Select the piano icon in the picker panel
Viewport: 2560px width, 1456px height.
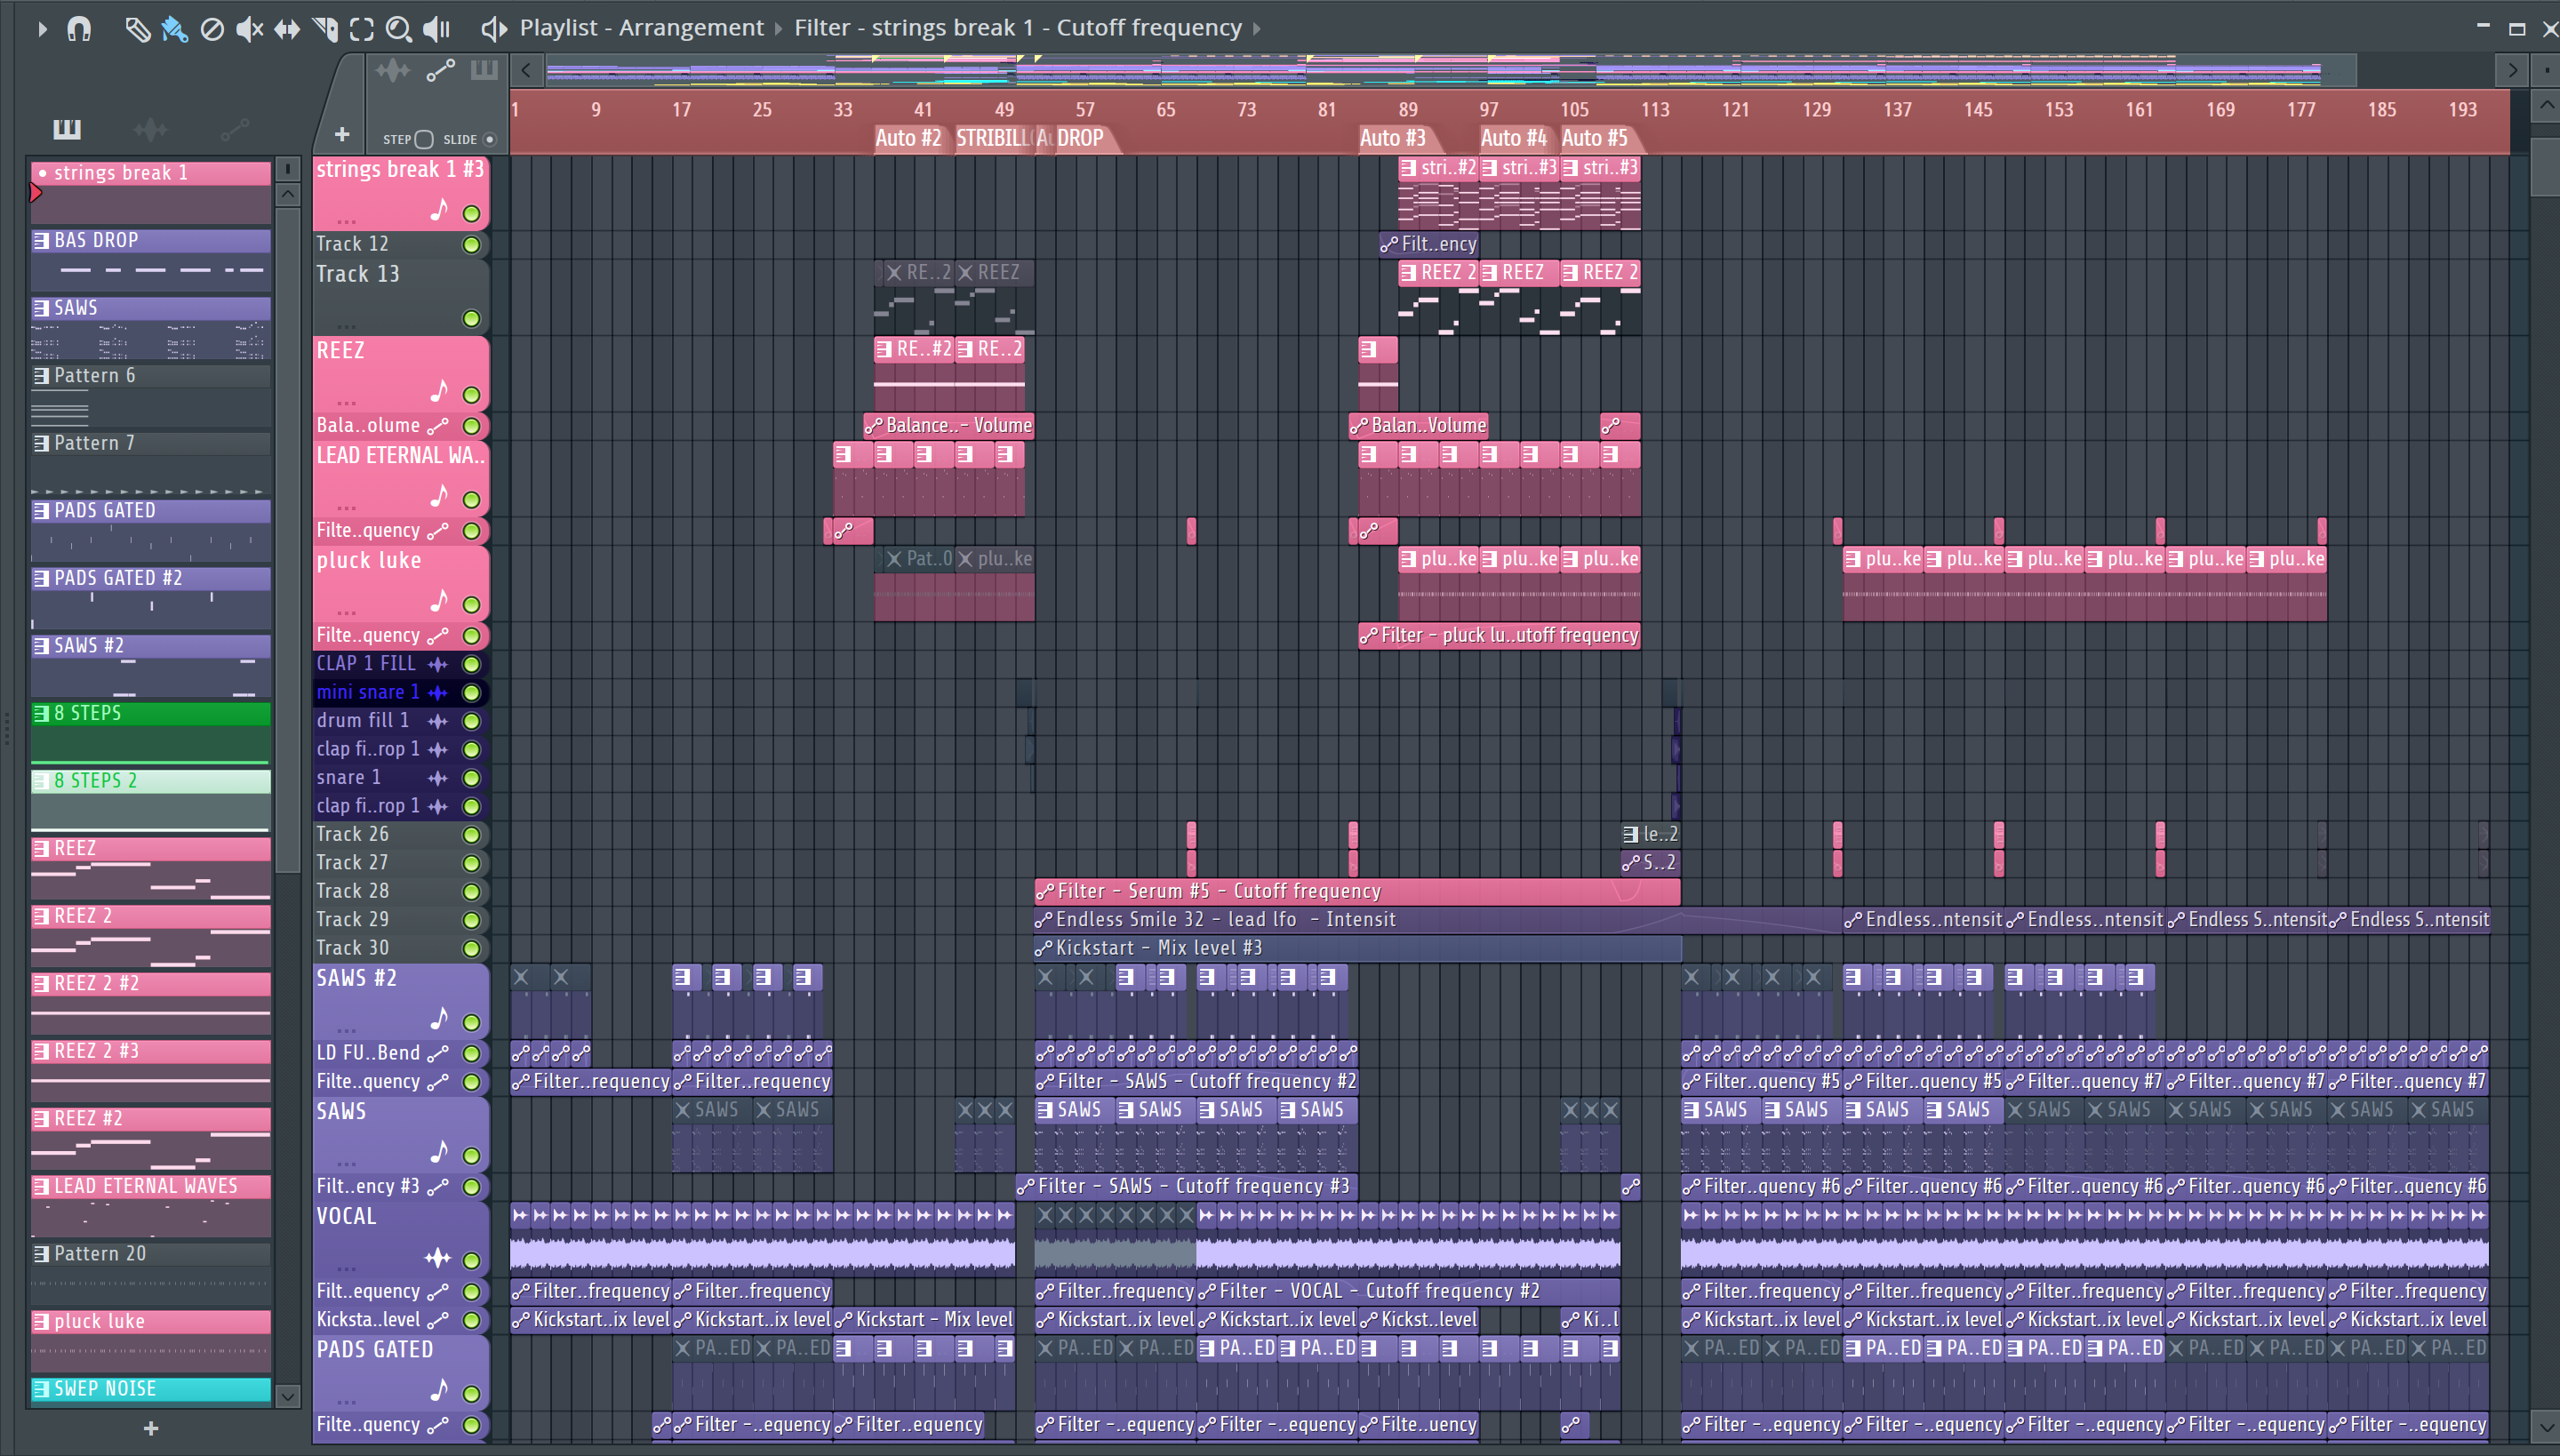coord(67,129)
